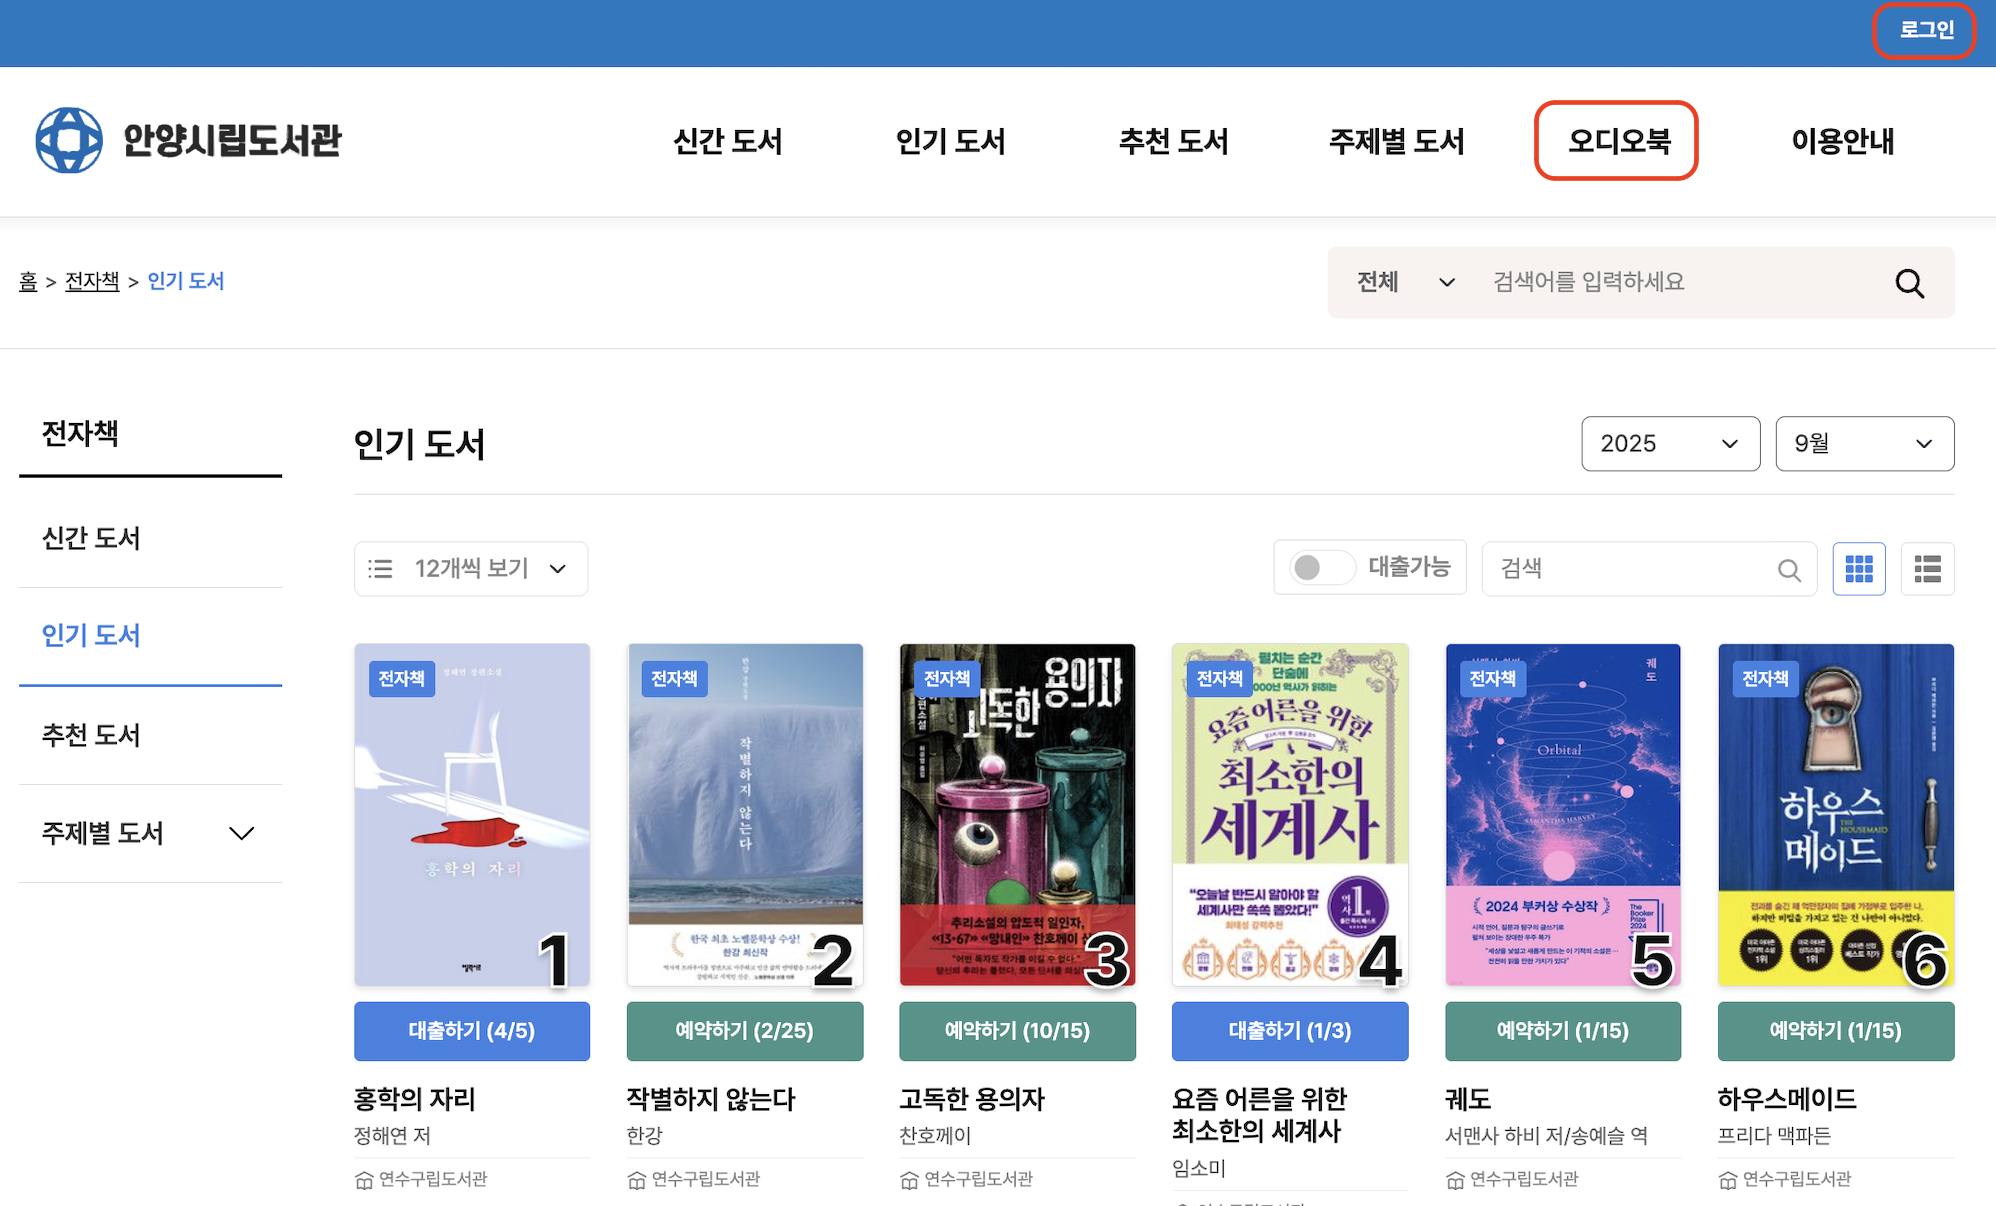
Task: Click the 로그인 button
Action: [x=1925, y=30]
